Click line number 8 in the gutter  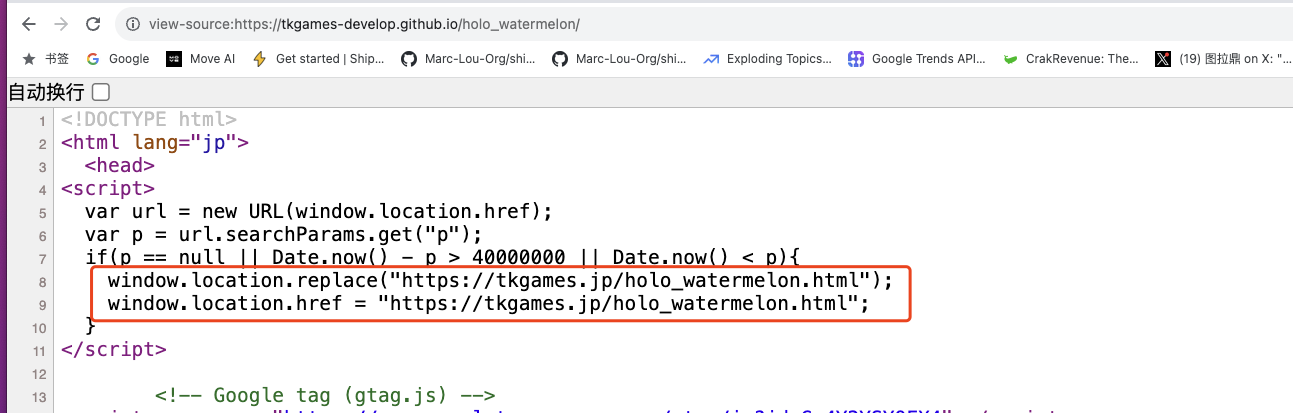point(42,282)
